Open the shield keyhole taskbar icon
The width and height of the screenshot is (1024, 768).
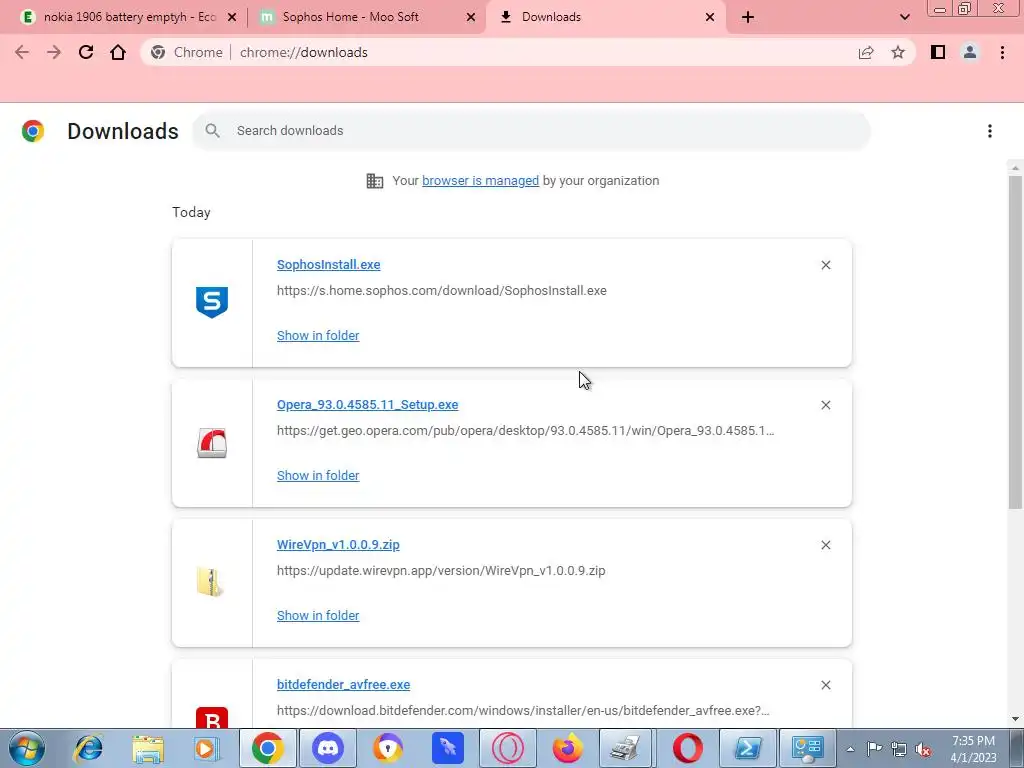[x=388, y=748]
